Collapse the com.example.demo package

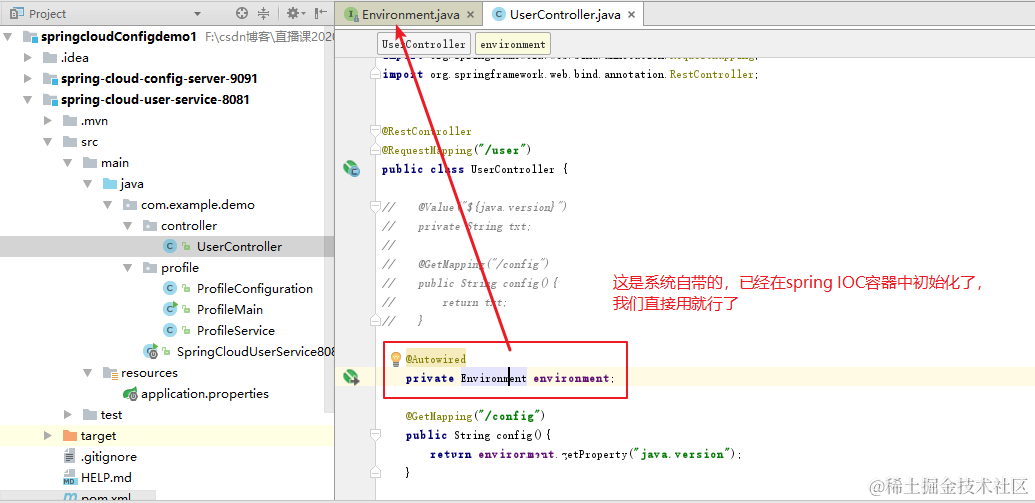(107, 205)
